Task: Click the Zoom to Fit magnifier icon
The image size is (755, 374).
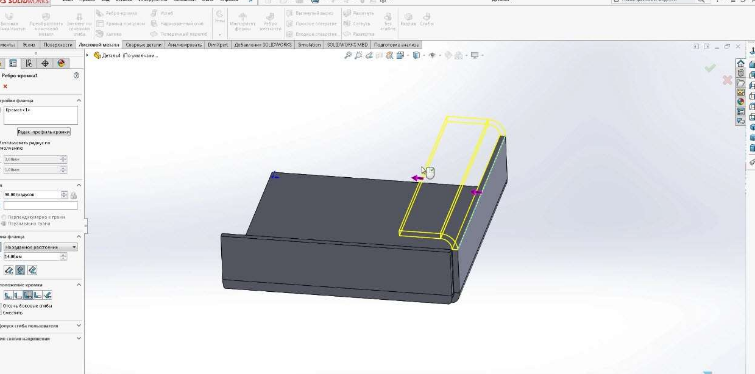Action: tap(348, 55)
